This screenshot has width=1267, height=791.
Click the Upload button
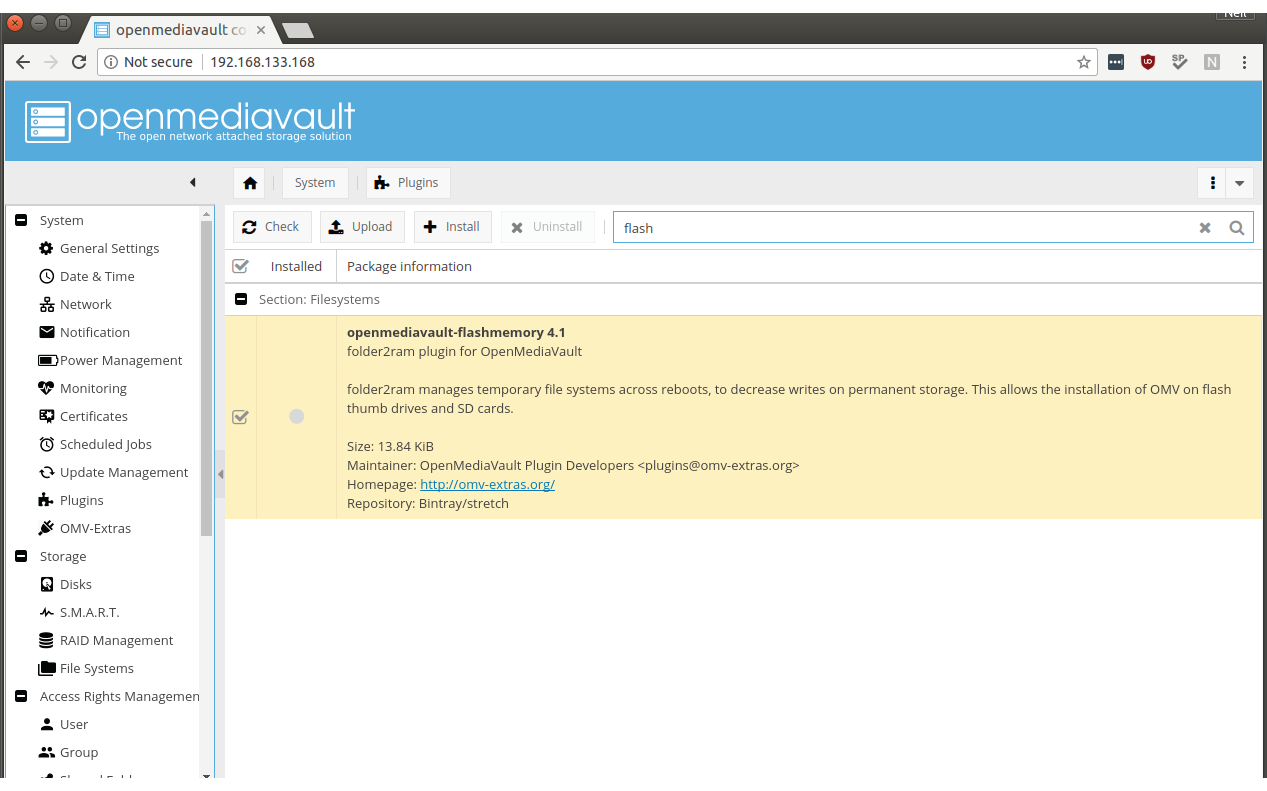(x=362, y=227)
